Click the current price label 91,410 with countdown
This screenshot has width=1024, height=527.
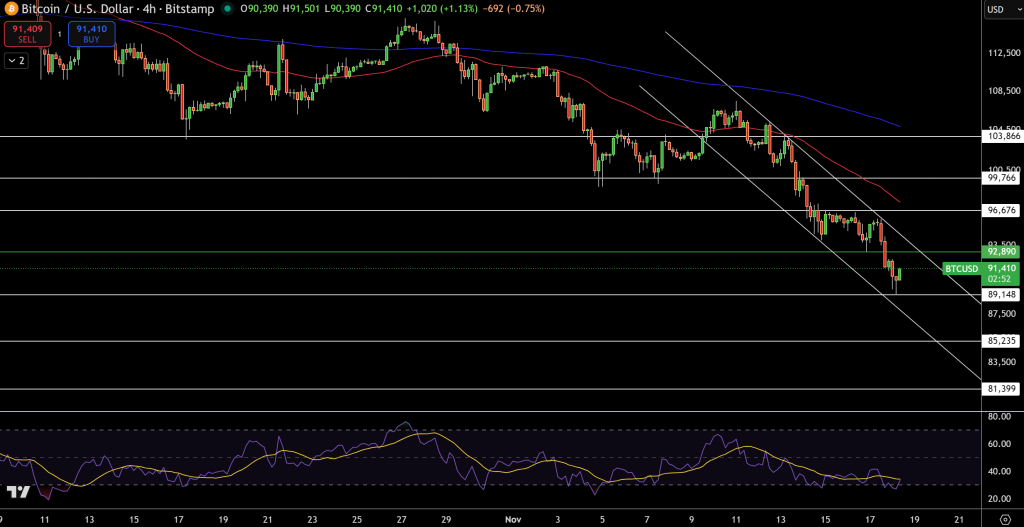coord(1001,273)
